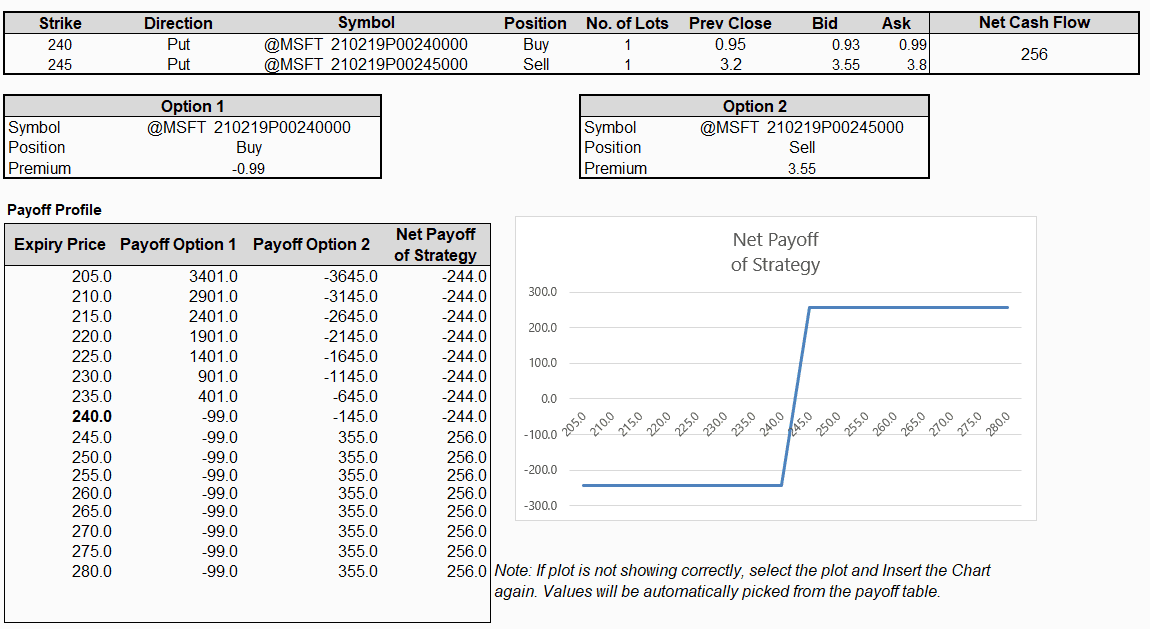Screen dimensions: 1150x629
Task: Select the Bid value 0.93
Action: click(x=845, y=45)
